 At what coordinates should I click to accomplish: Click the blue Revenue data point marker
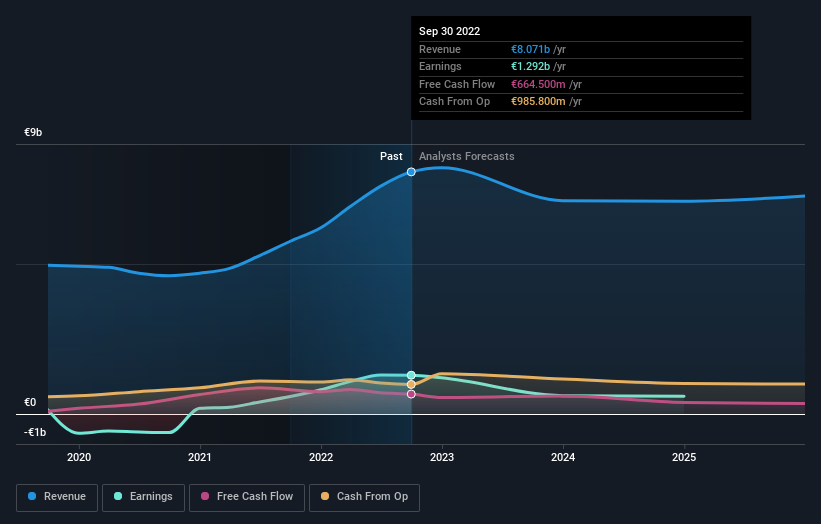411,172
